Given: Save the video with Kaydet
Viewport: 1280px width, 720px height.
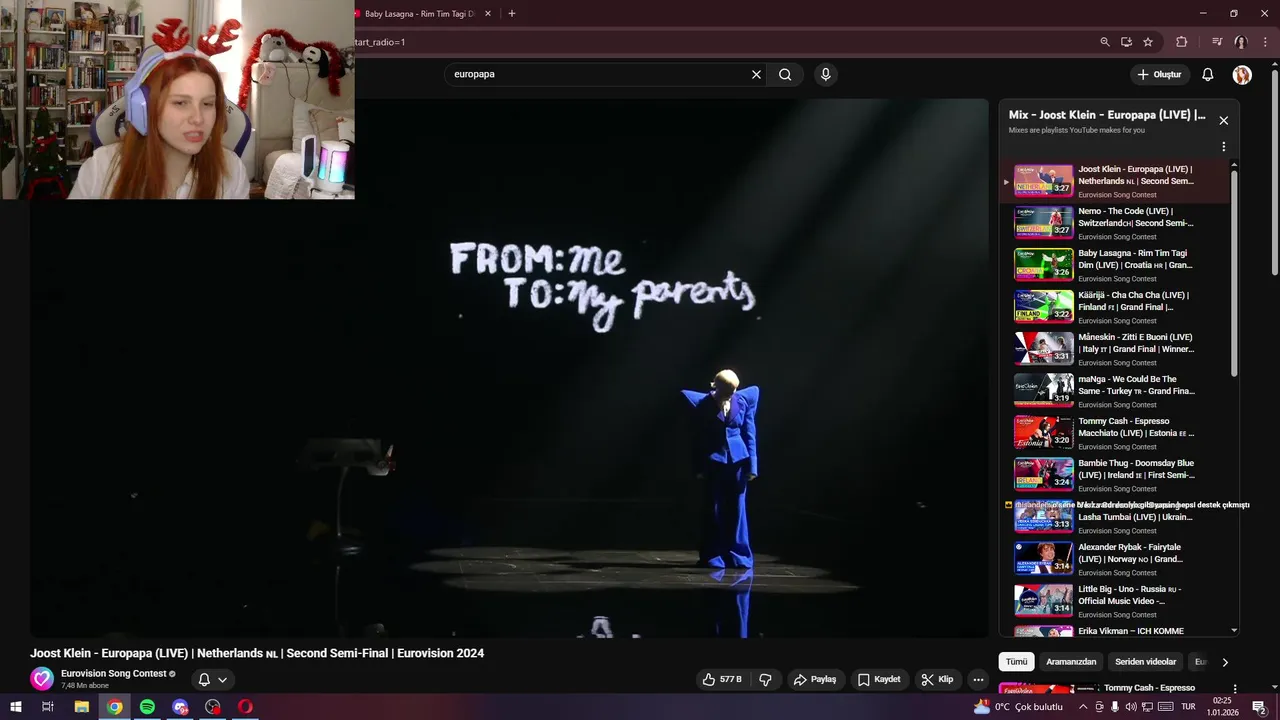Looking at the screenshot, I should tap(879, 679).
